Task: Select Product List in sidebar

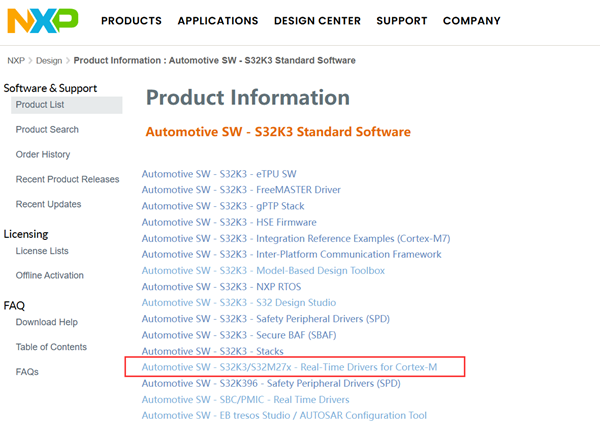Action: (x=67, y=105)
